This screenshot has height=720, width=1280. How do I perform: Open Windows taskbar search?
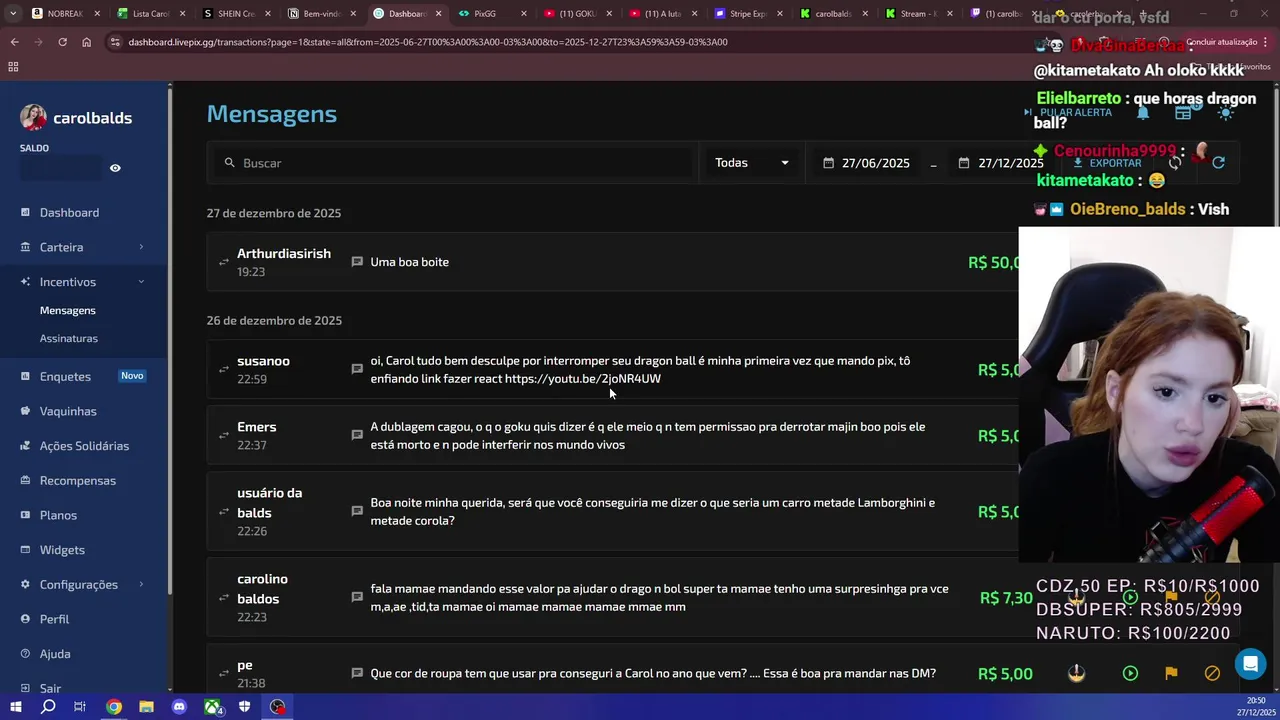(x=48, y=707)
